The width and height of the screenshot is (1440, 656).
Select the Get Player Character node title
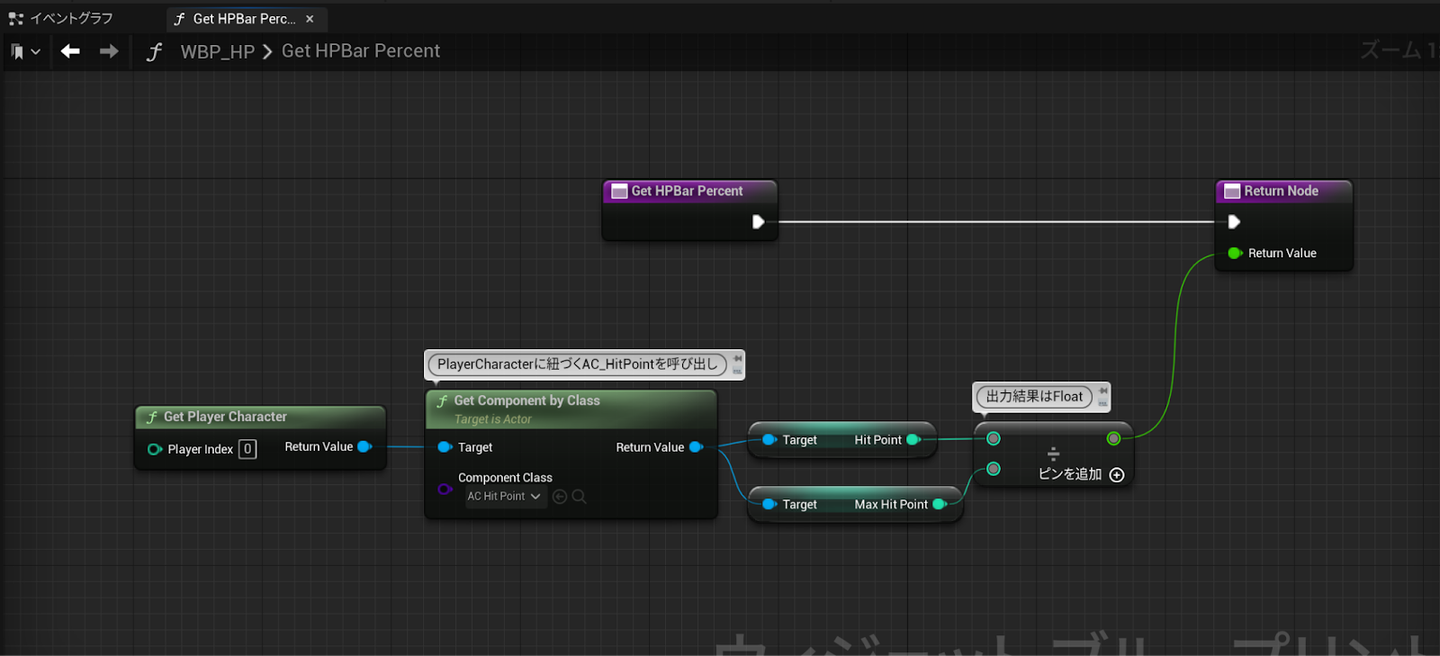[225, 417]
